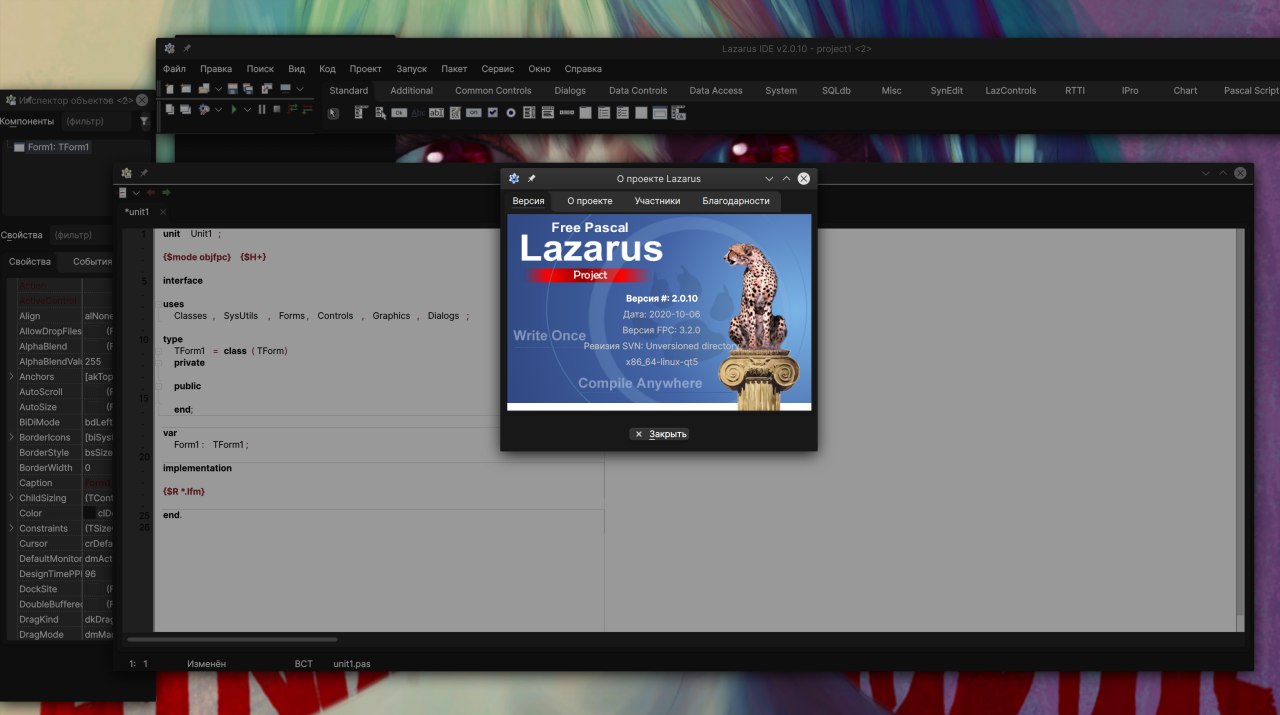Click the build mode gear icon
1280x715 pixels.
204,109
